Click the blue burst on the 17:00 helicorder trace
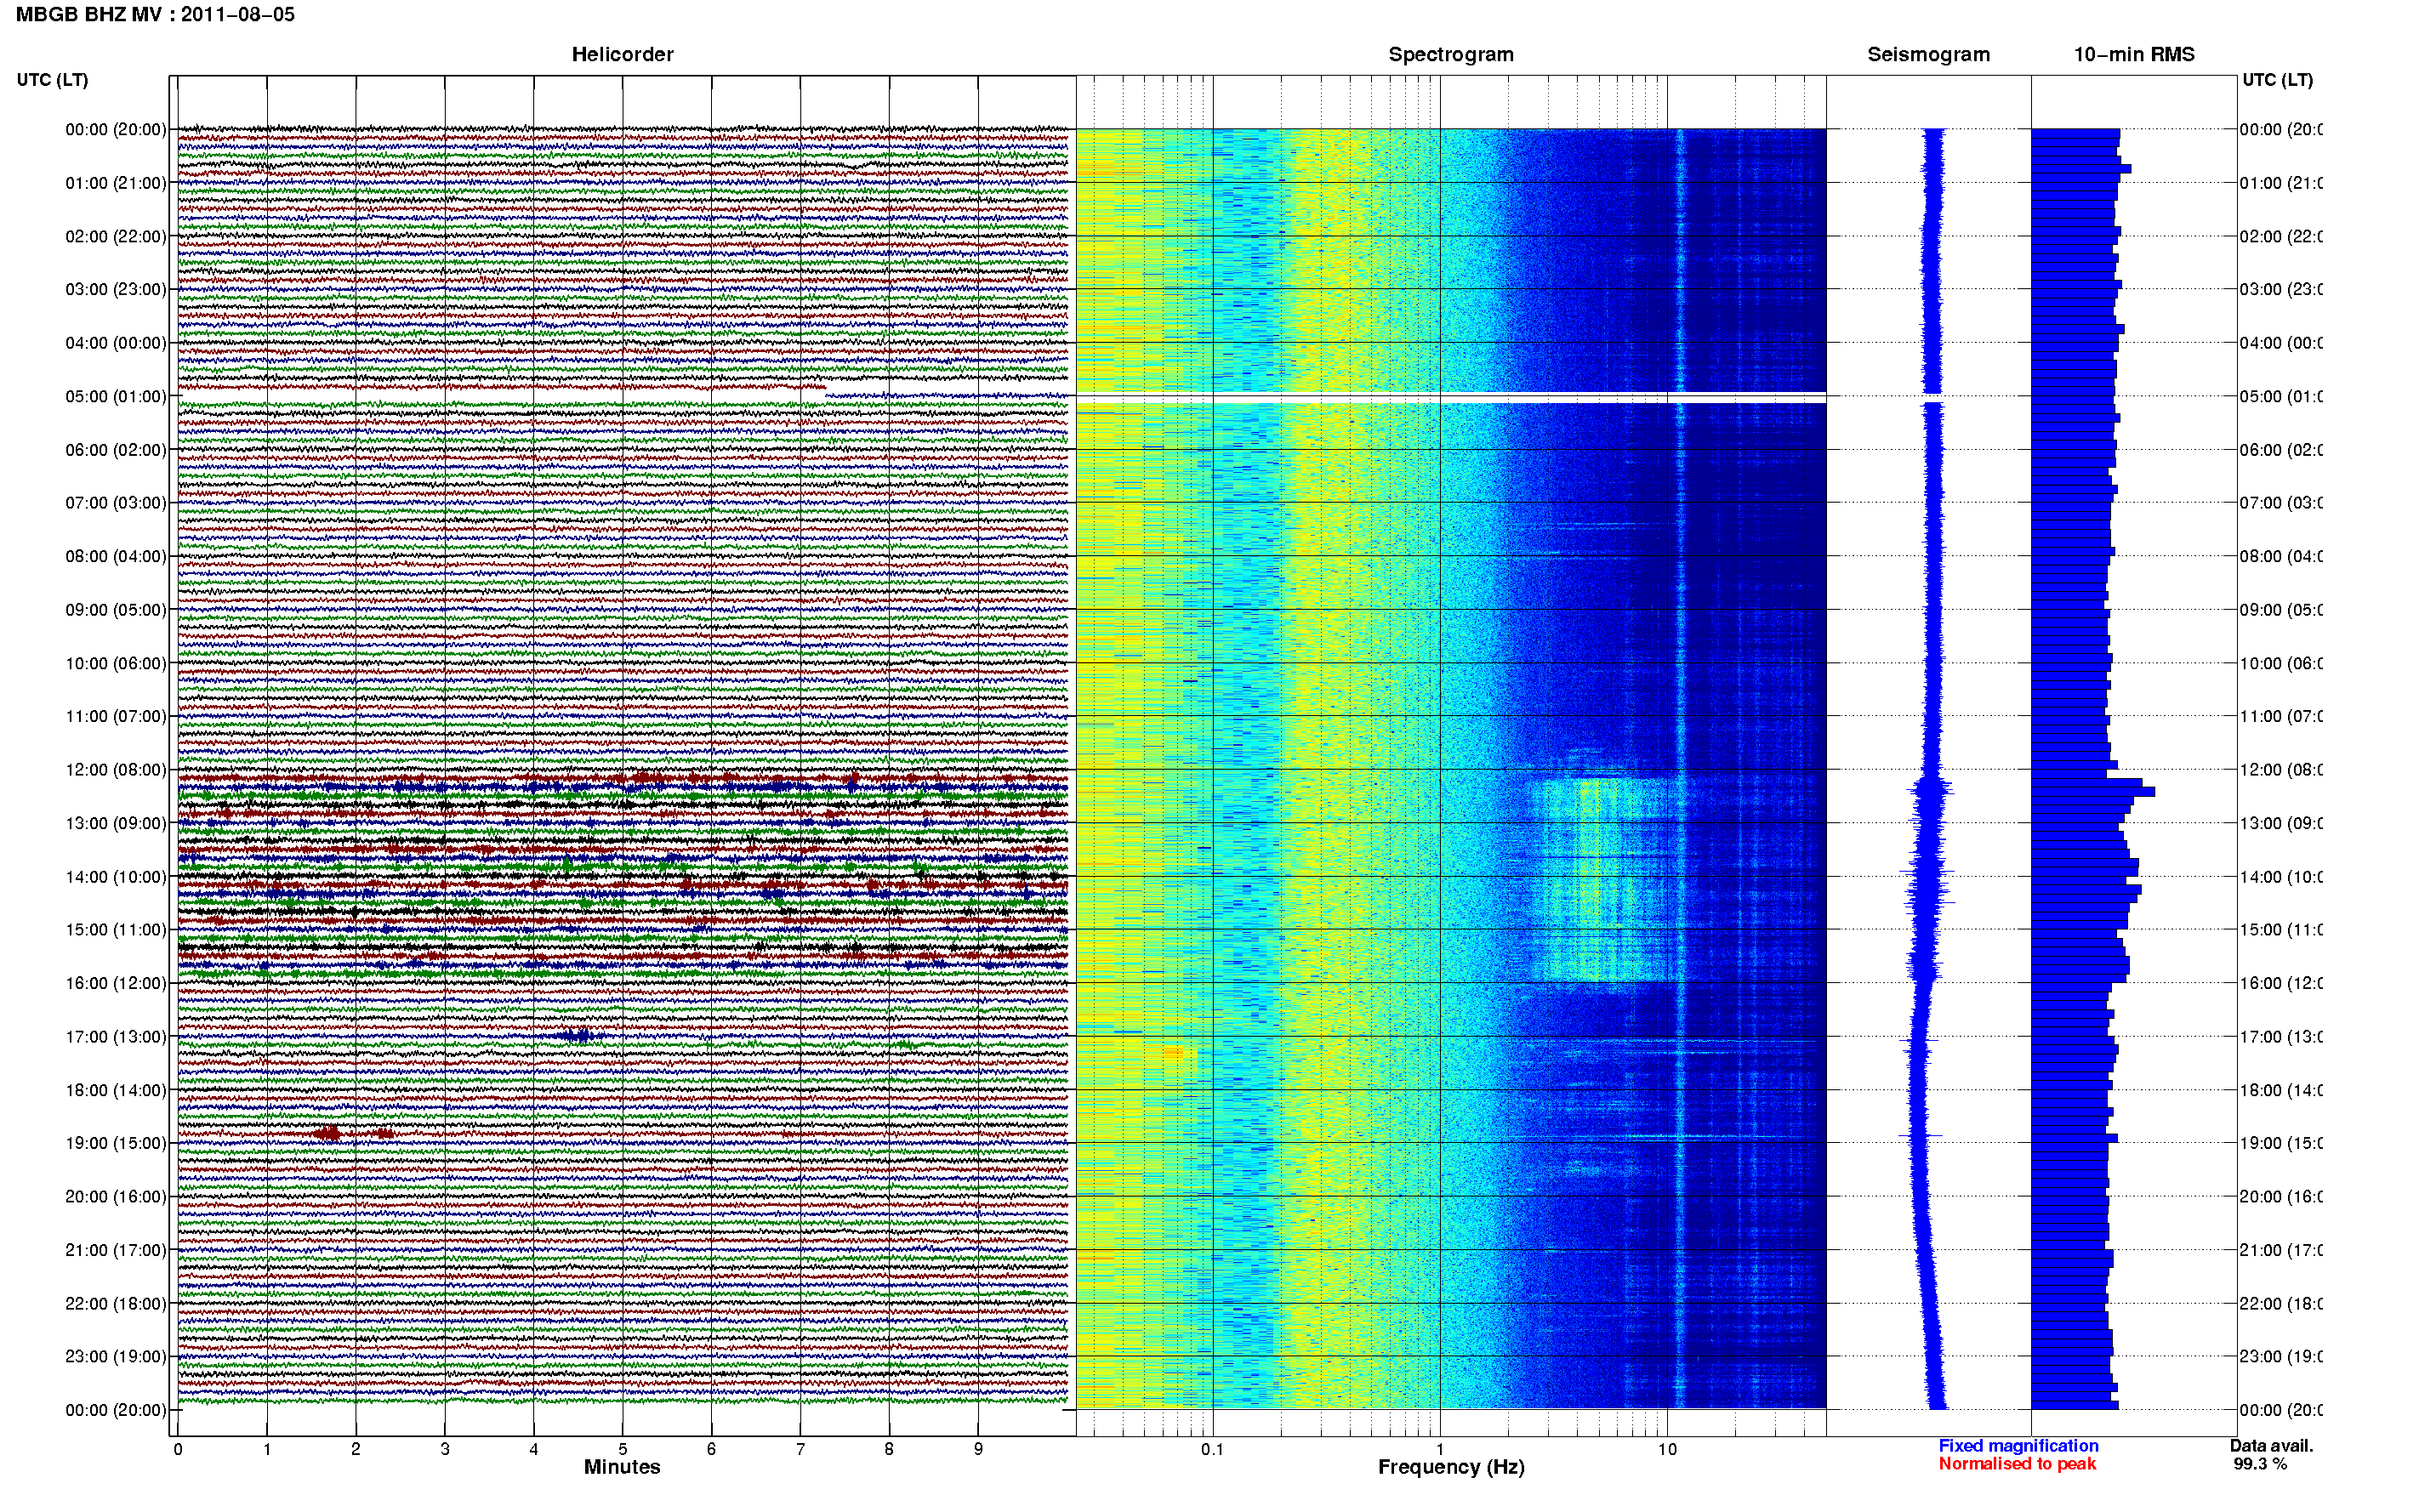 click(x=579, y=1035)
